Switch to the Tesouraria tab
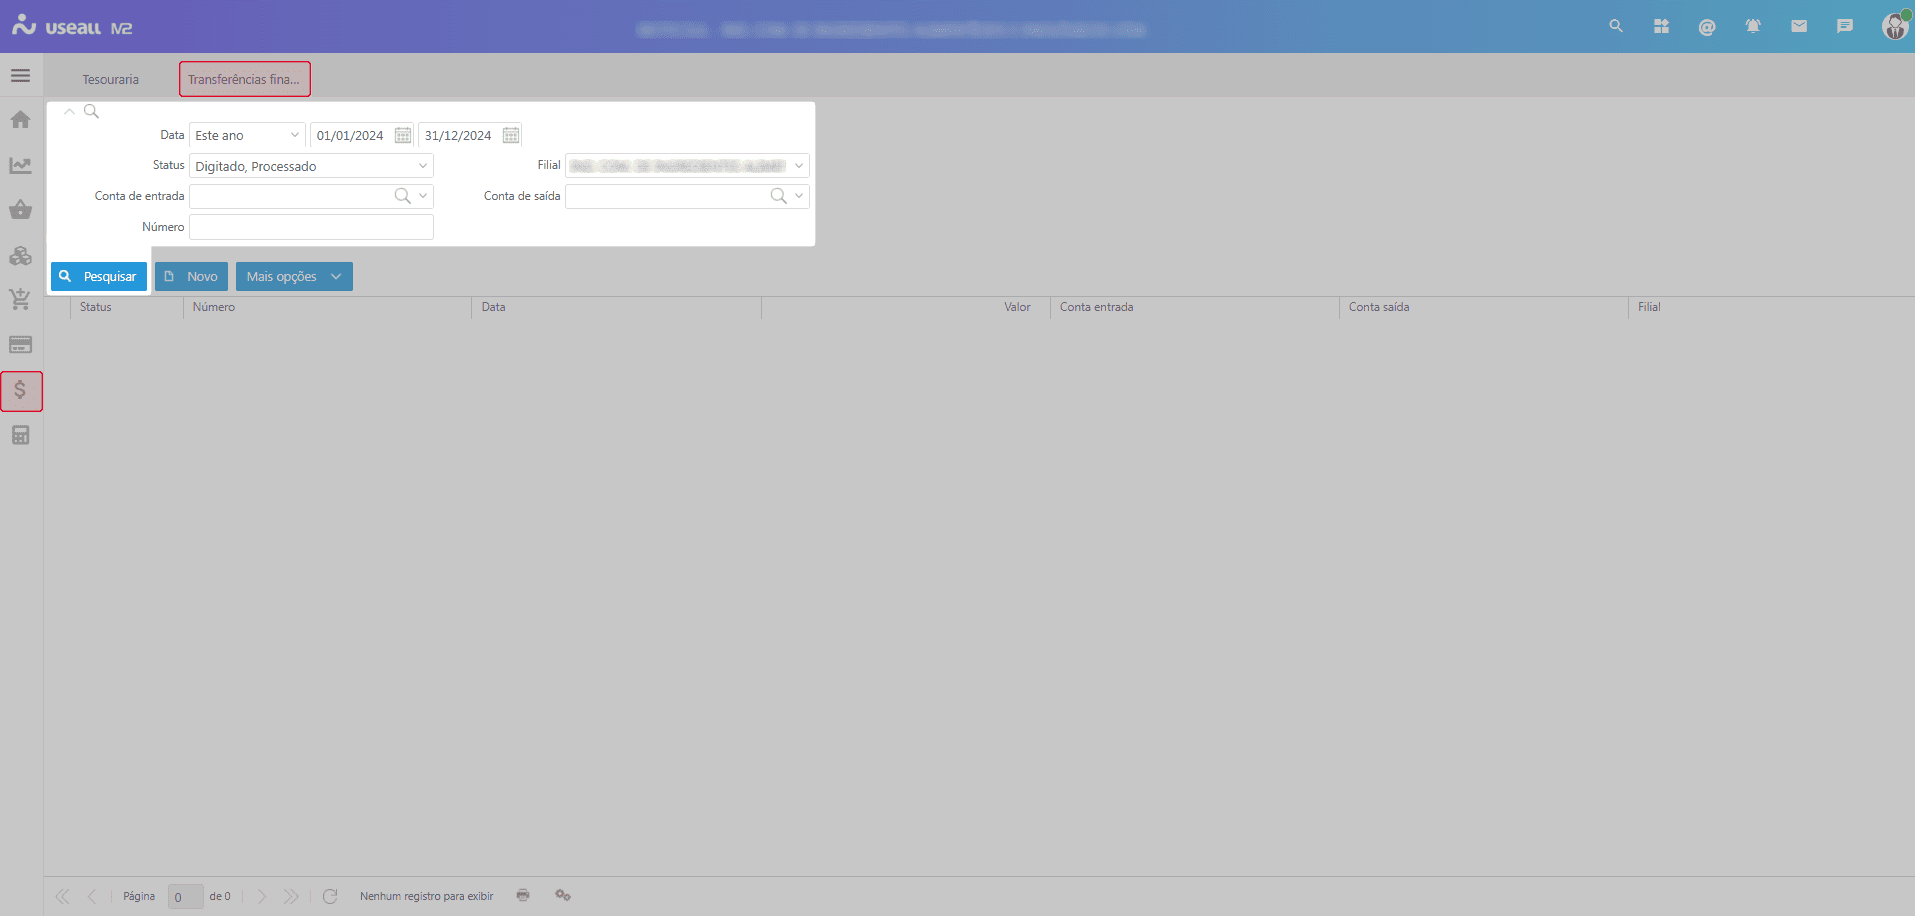The image size is (1915, 916). pos(110,79)
